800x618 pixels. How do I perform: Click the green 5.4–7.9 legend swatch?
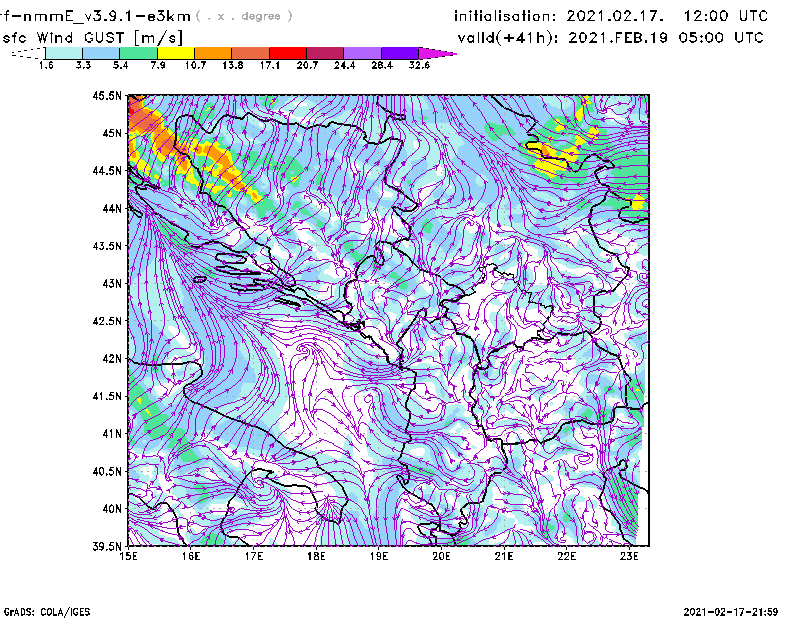138,53
